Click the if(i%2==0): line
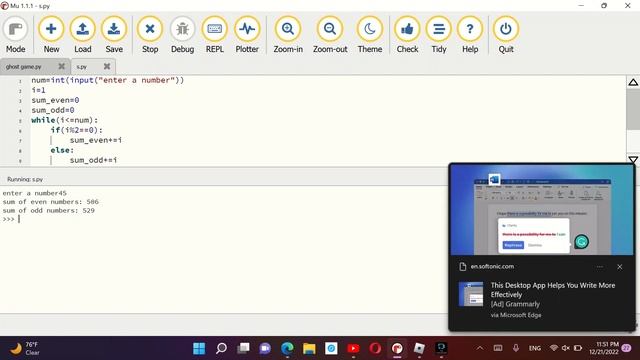Screen dimensions: 640x360 [x=77, y=130]
